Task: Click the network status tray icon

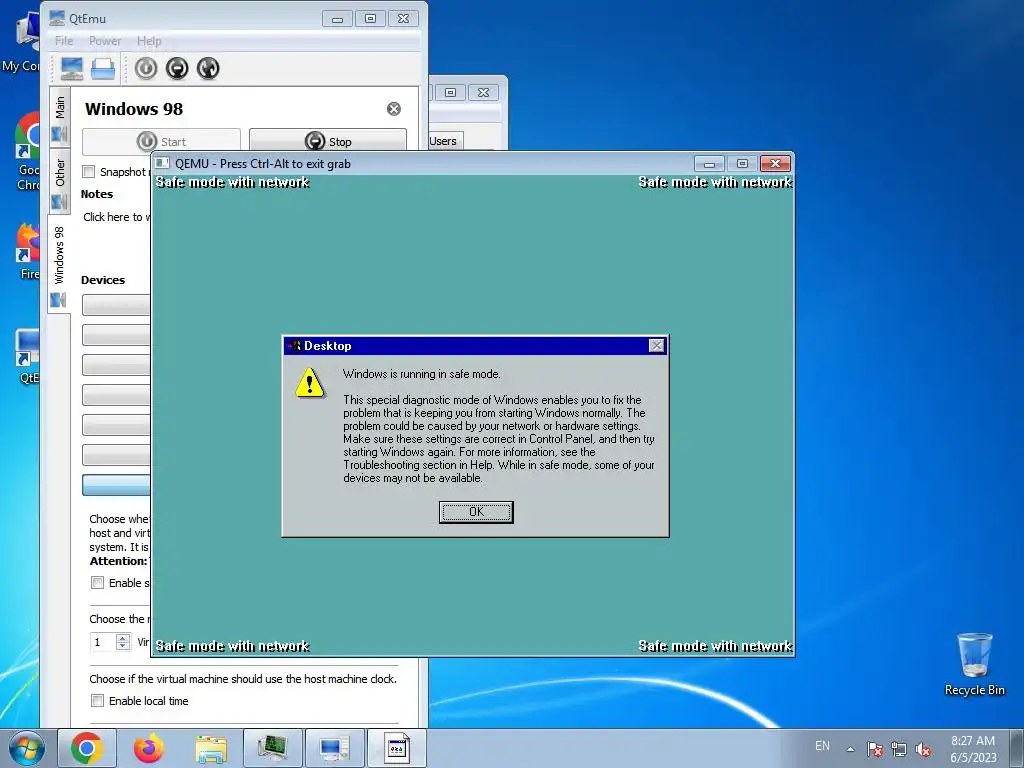Action: pos(899,749)
